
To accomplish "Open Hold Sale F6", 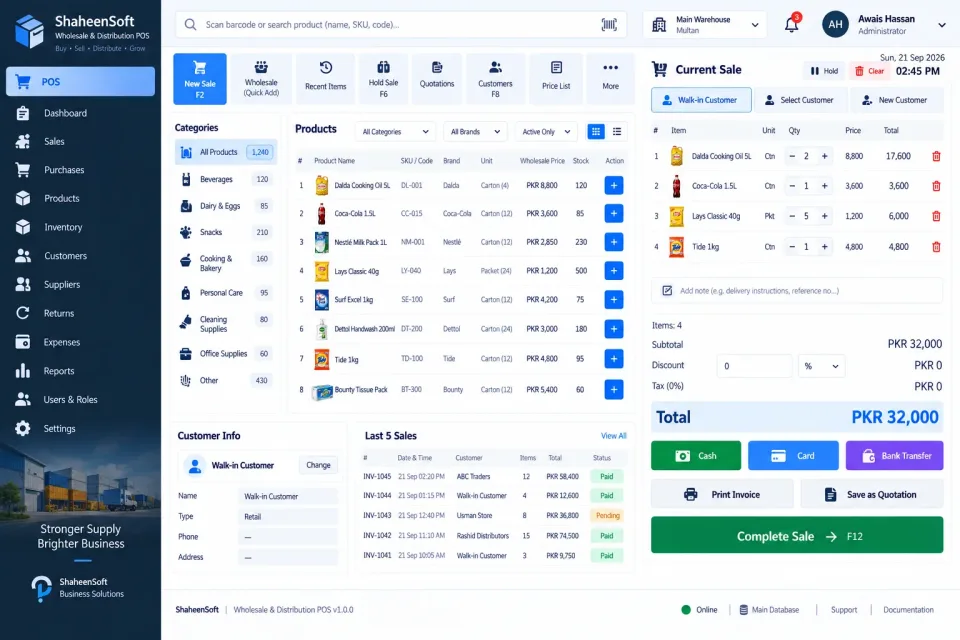I will coord(383,79).
